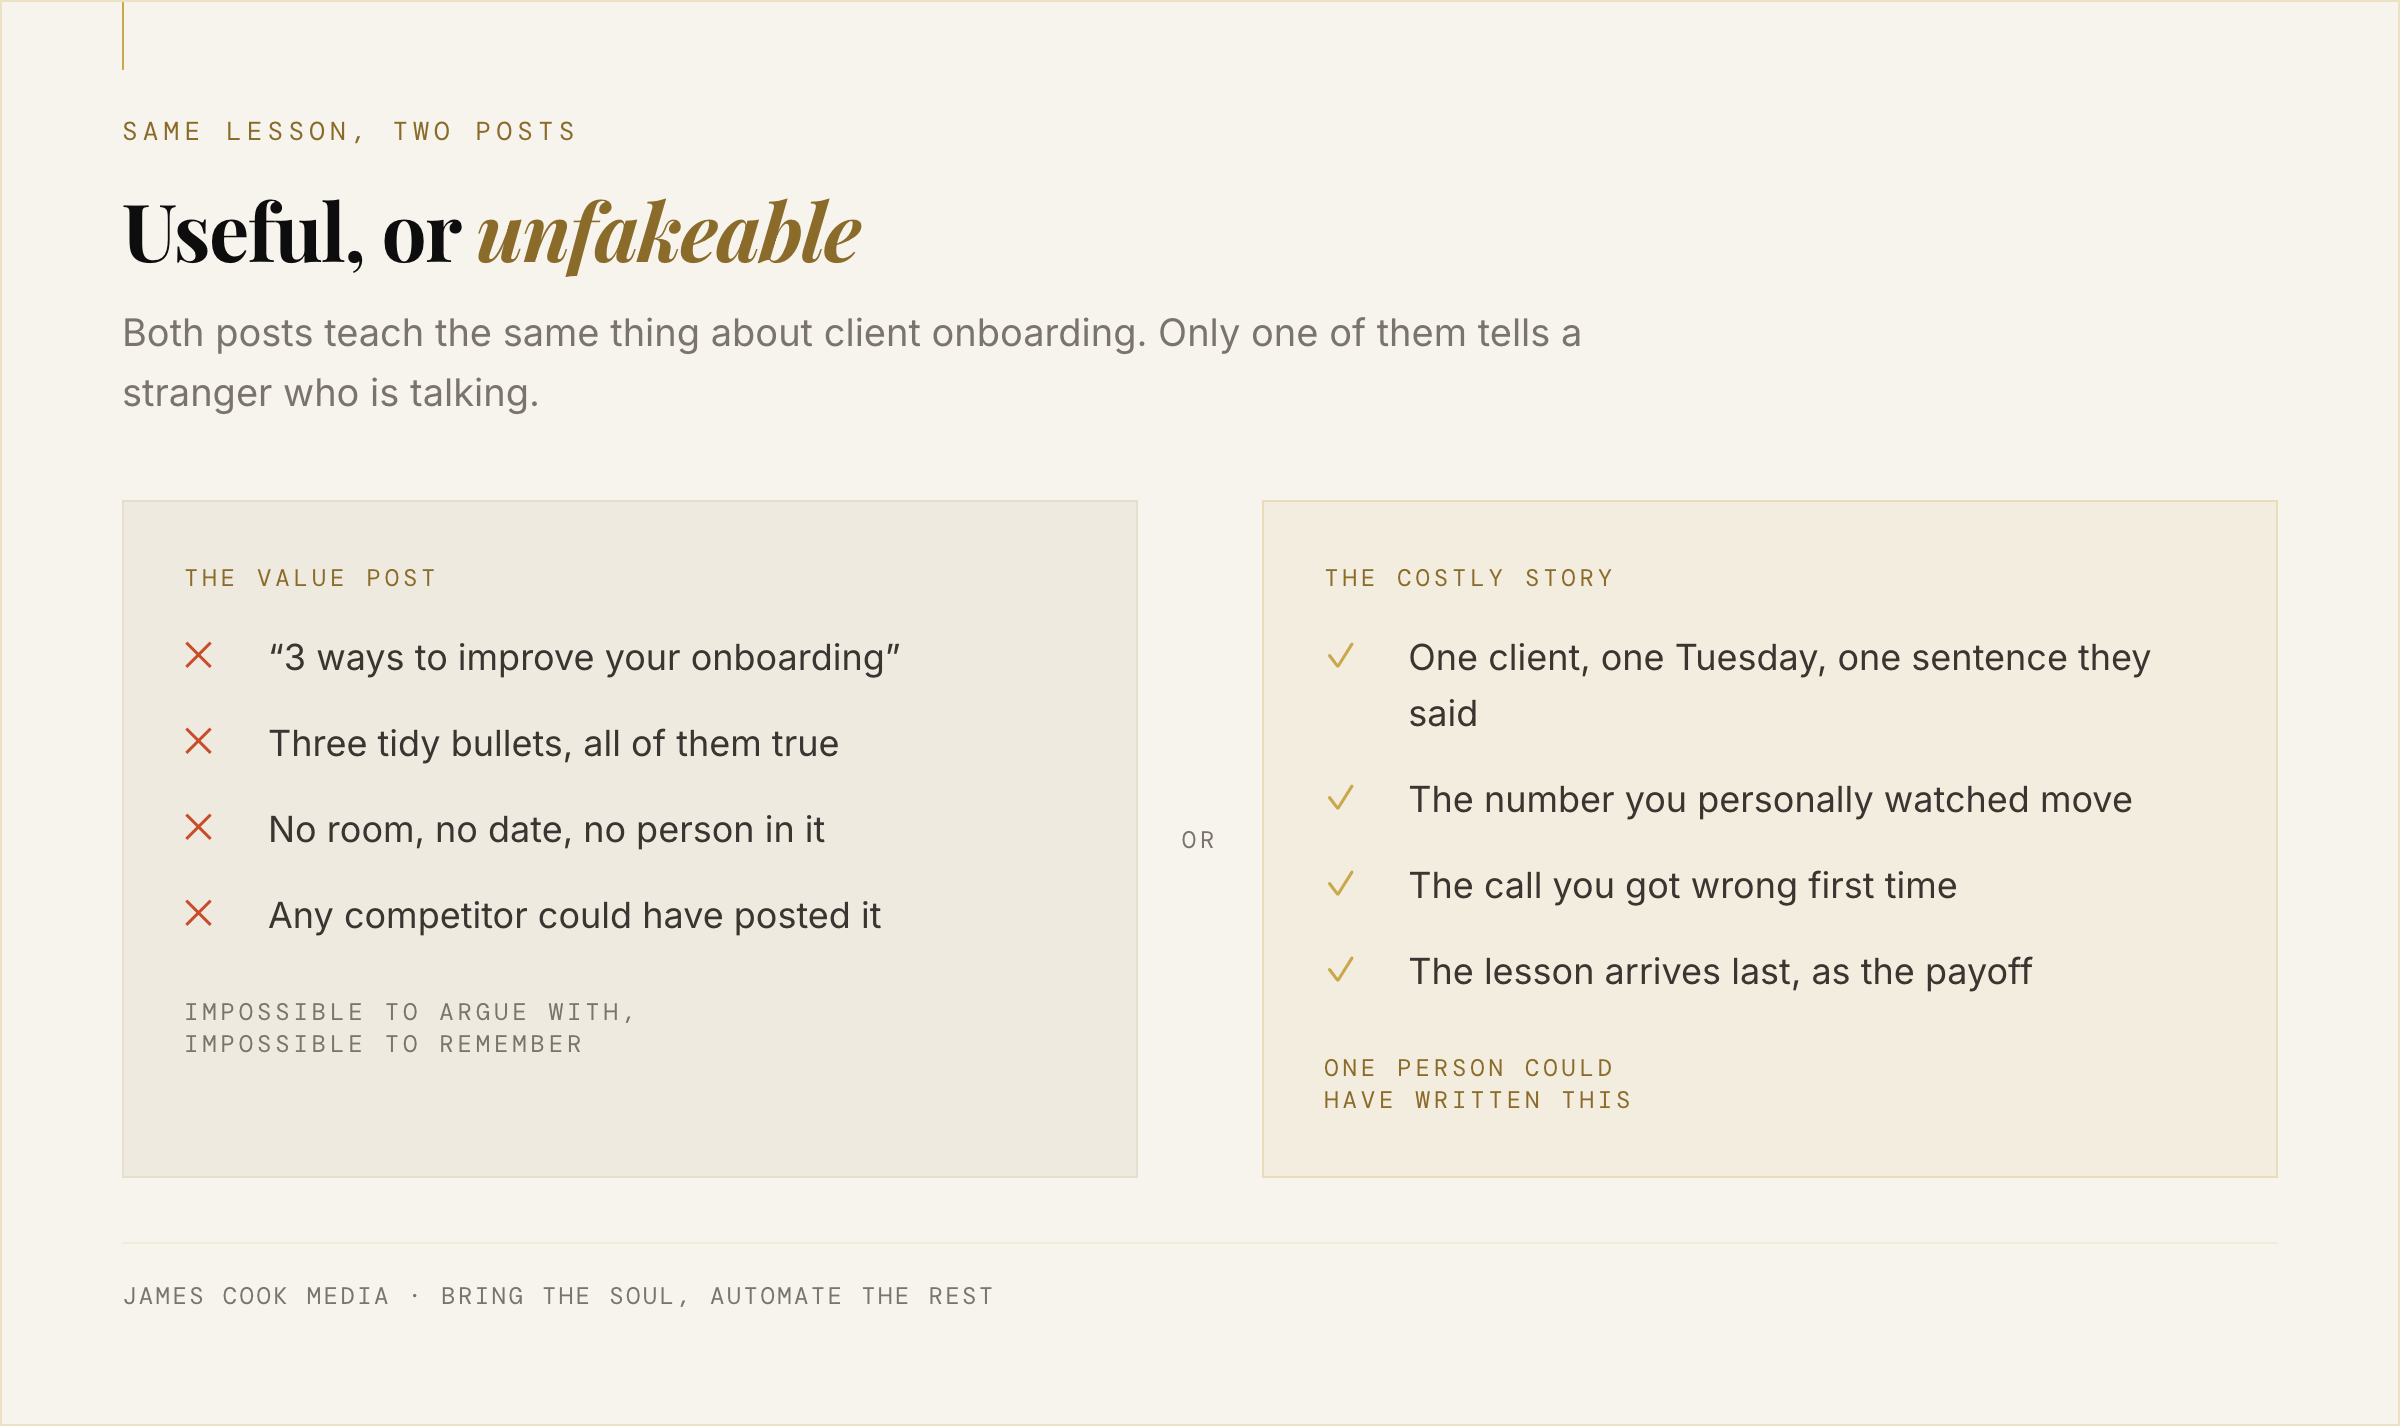Click the checkmark next to "The number you personally"
This screenshot has height=1426, width=2400.
1340,797
